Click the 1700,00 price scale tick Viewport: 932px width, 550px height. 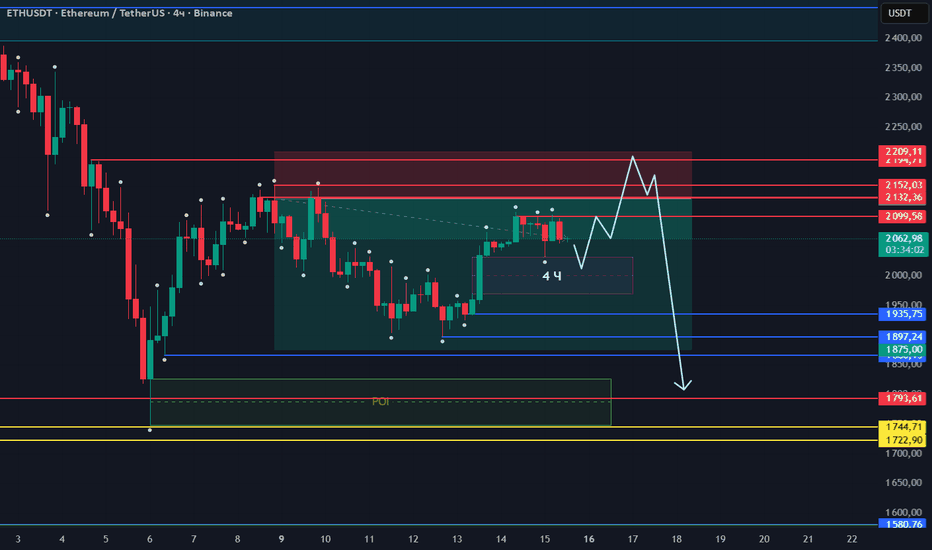(x=903, y=454)
